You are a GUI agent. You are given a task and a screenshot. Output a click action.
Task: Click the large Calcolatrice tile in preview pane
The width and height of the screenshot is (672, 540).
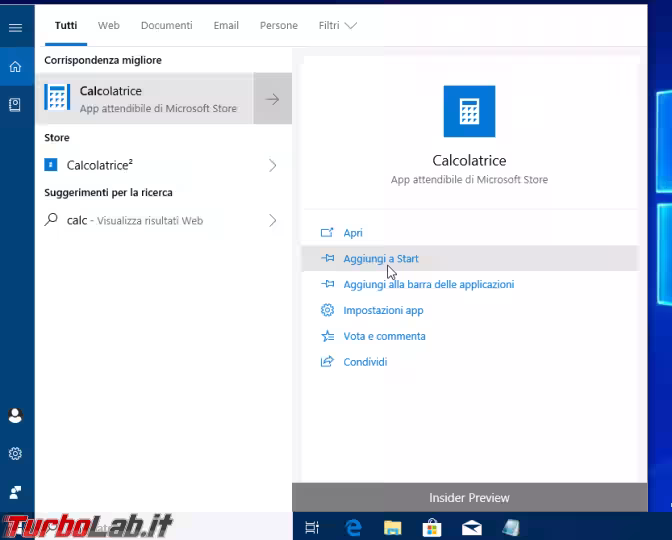[x=469, y=111]
